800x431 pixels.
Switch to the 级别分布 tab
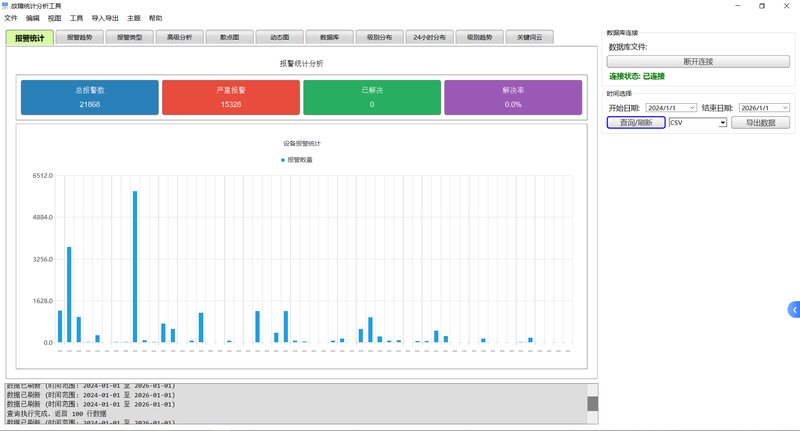[380, 37]
